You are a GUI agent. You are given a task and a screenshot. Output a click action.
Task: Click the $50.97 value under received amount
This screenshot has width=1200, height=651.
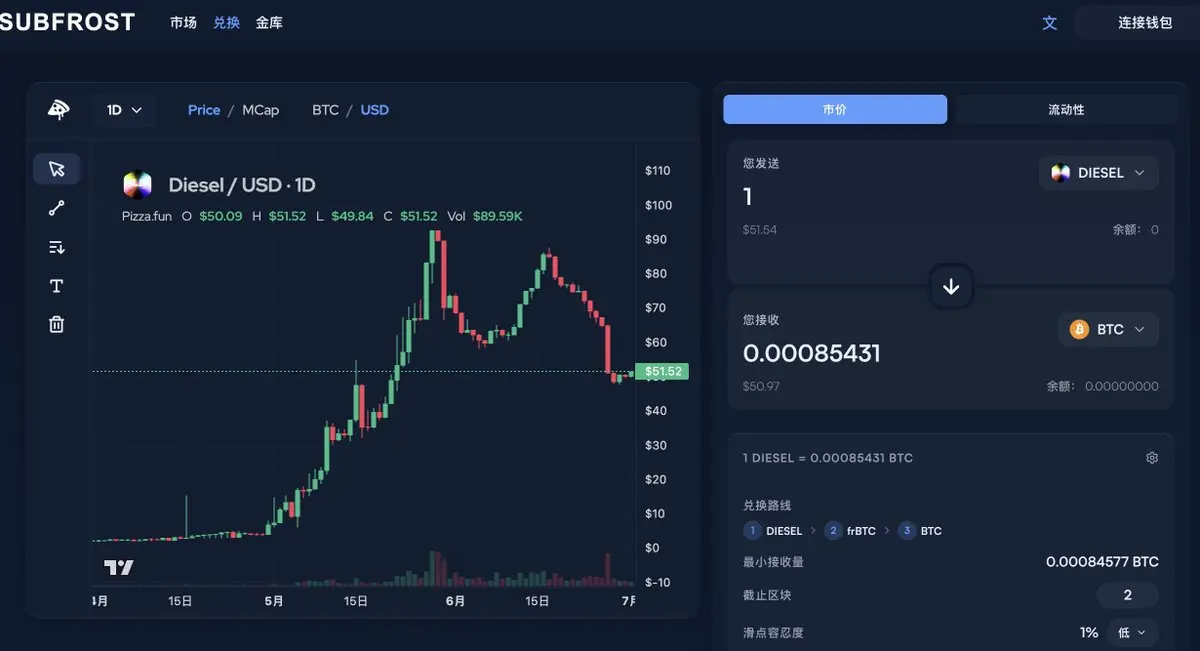point(760,386)
